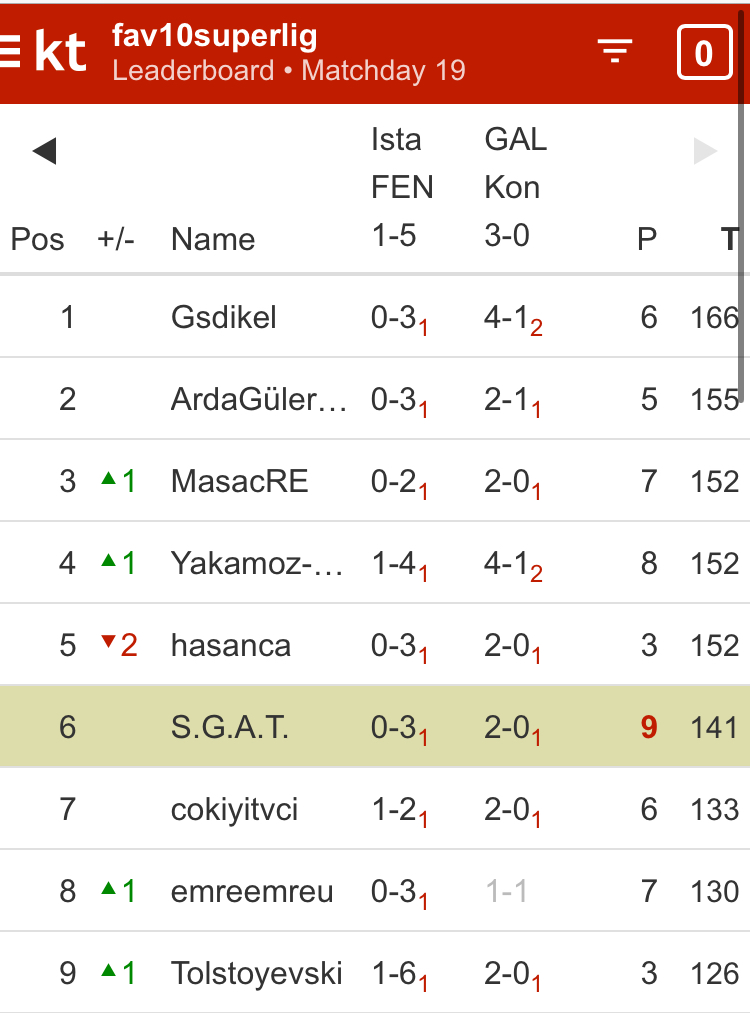Open Tolstoyevski's player profile
This screenshot has width=750, height=1013.
(257, 974)
